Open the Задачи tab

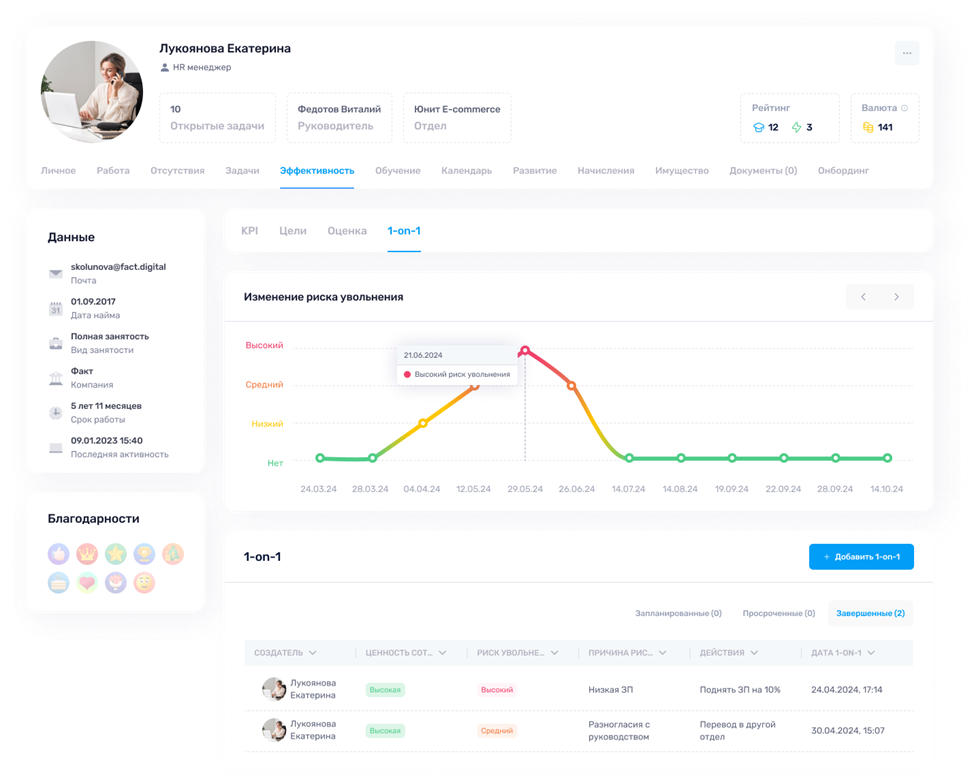[x=242, y=171]
